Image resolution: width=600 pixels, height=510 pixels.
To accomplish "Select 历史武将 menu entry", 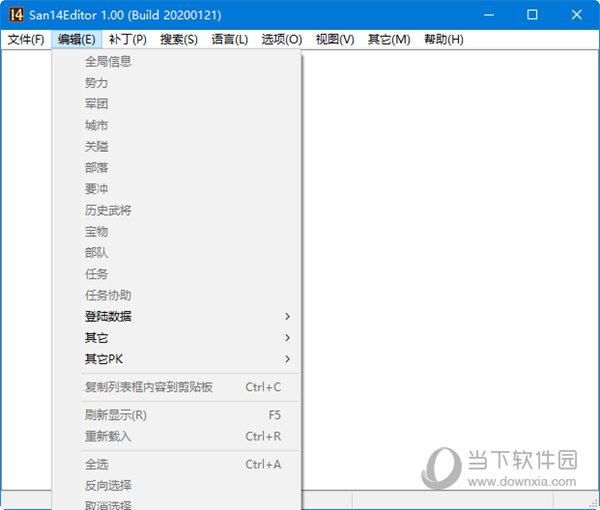I will [176, 210].
